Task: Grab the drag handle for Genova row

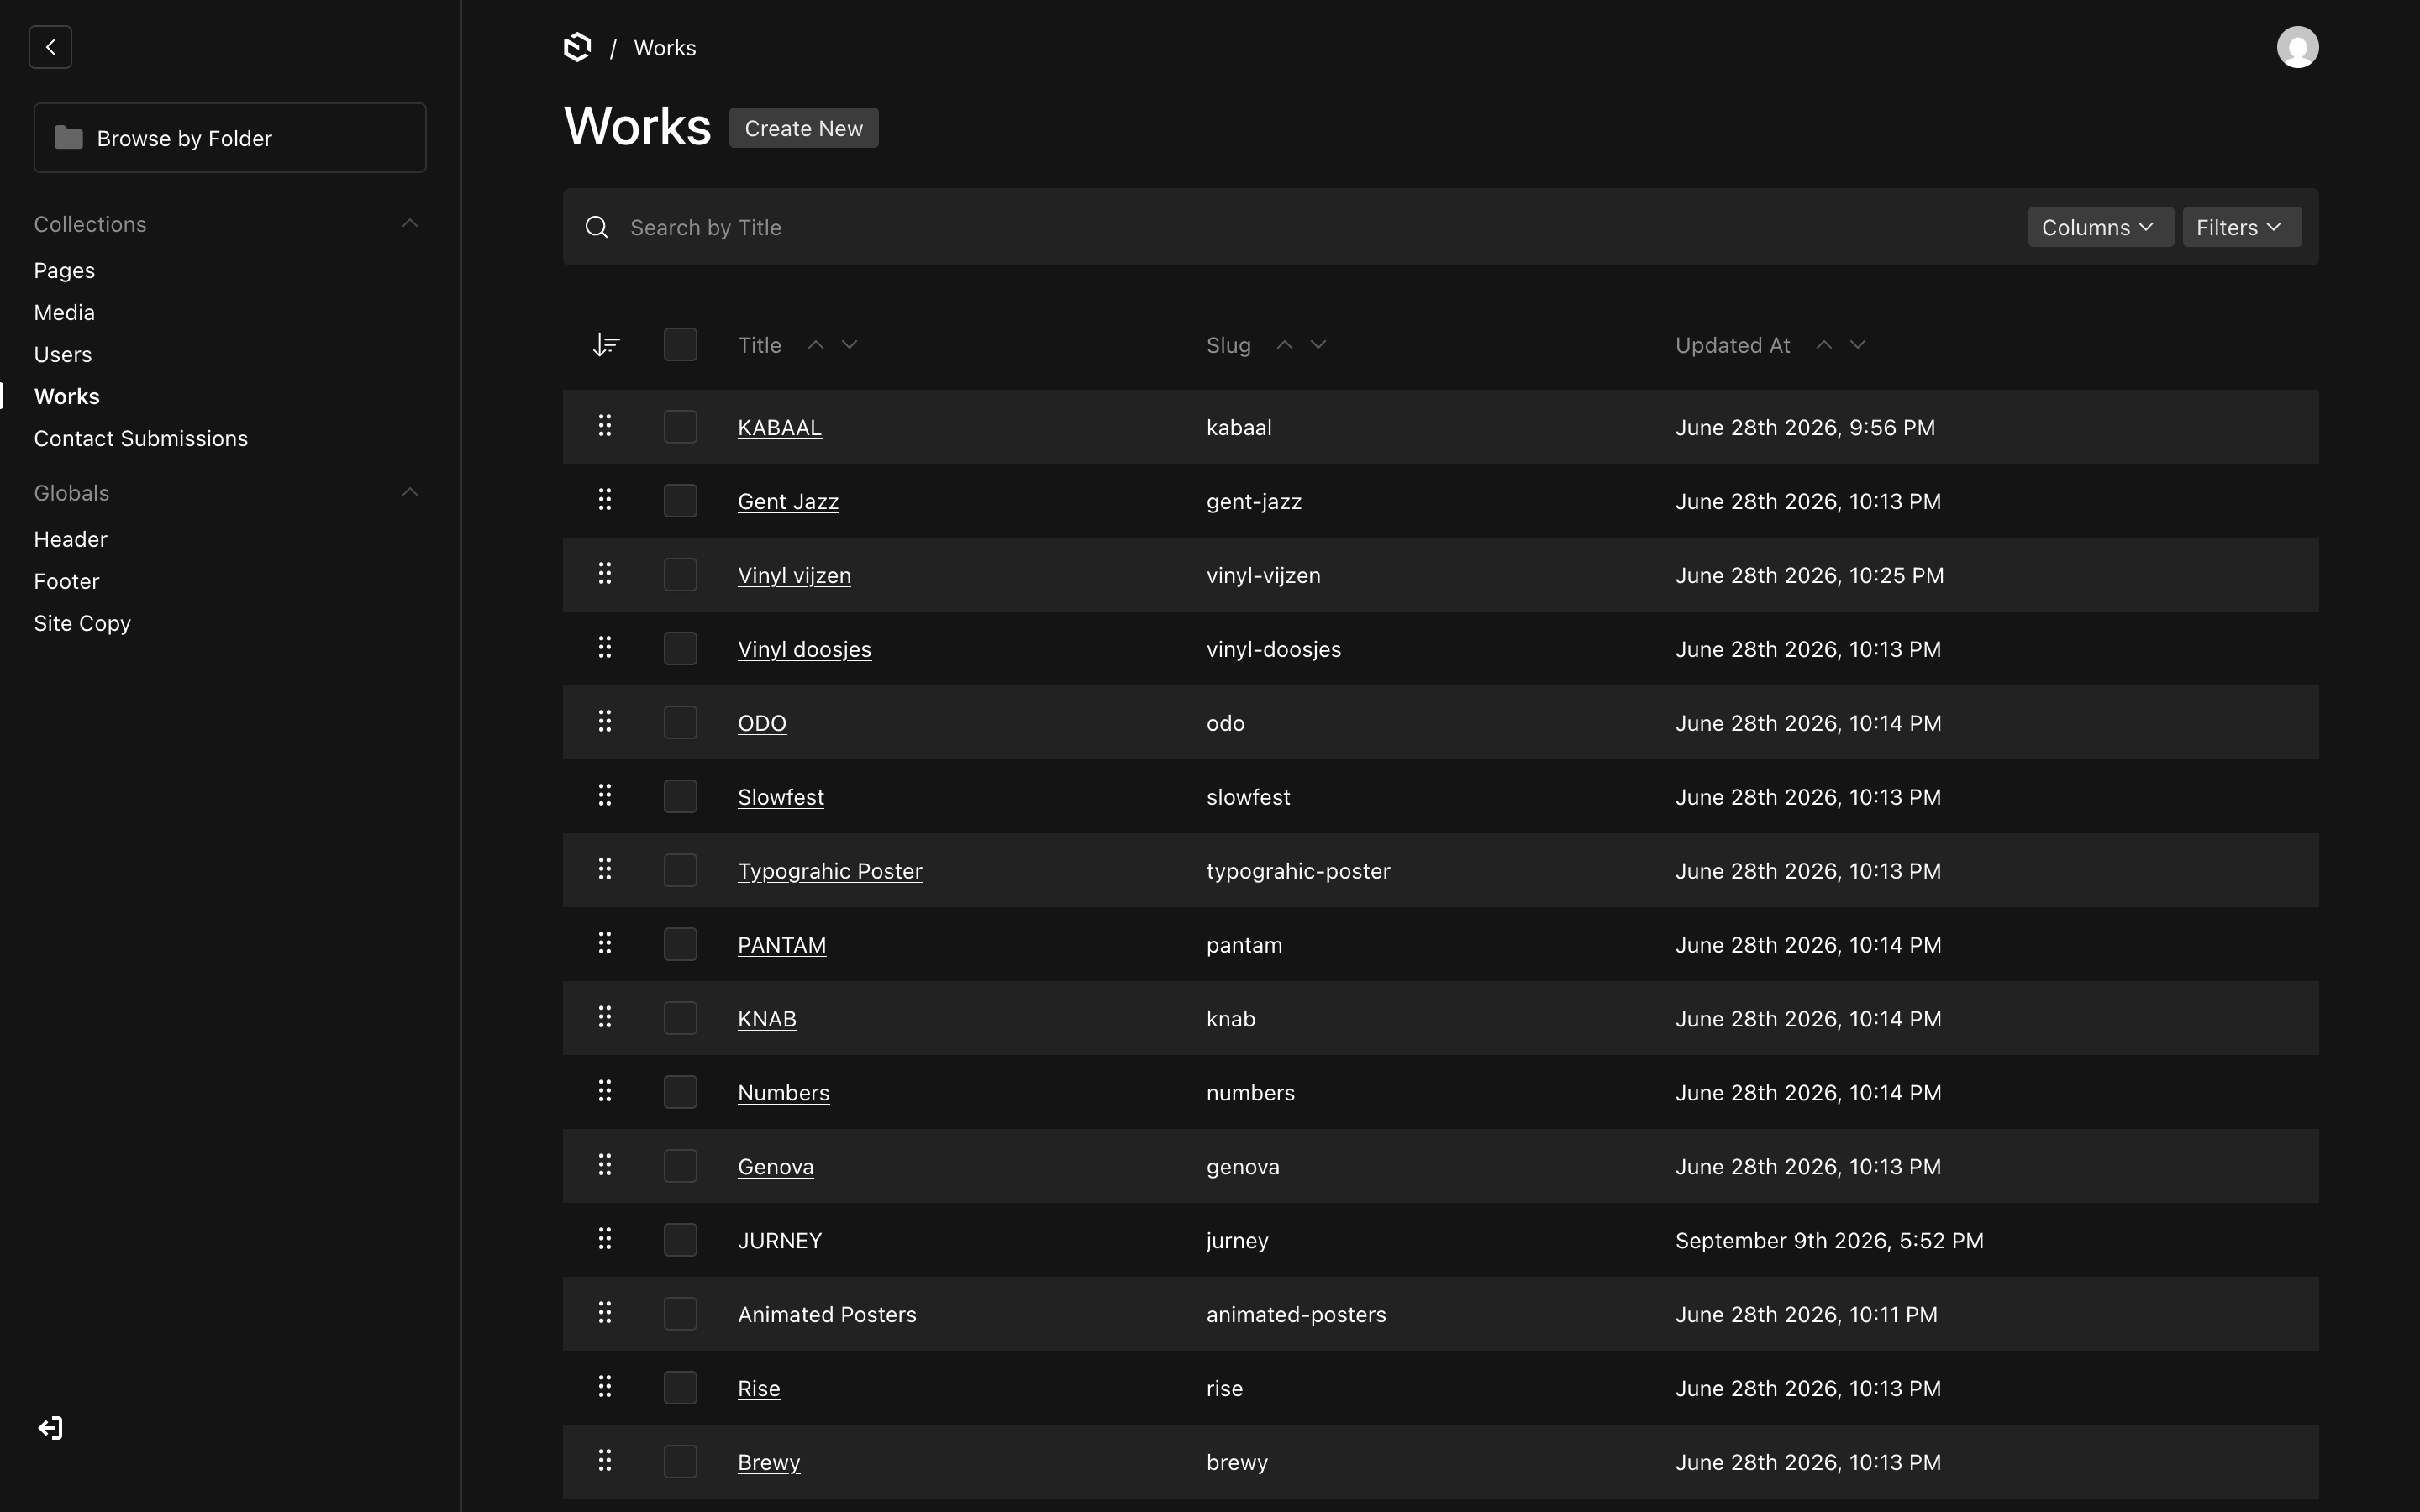Action: [x=605, y=1166]
